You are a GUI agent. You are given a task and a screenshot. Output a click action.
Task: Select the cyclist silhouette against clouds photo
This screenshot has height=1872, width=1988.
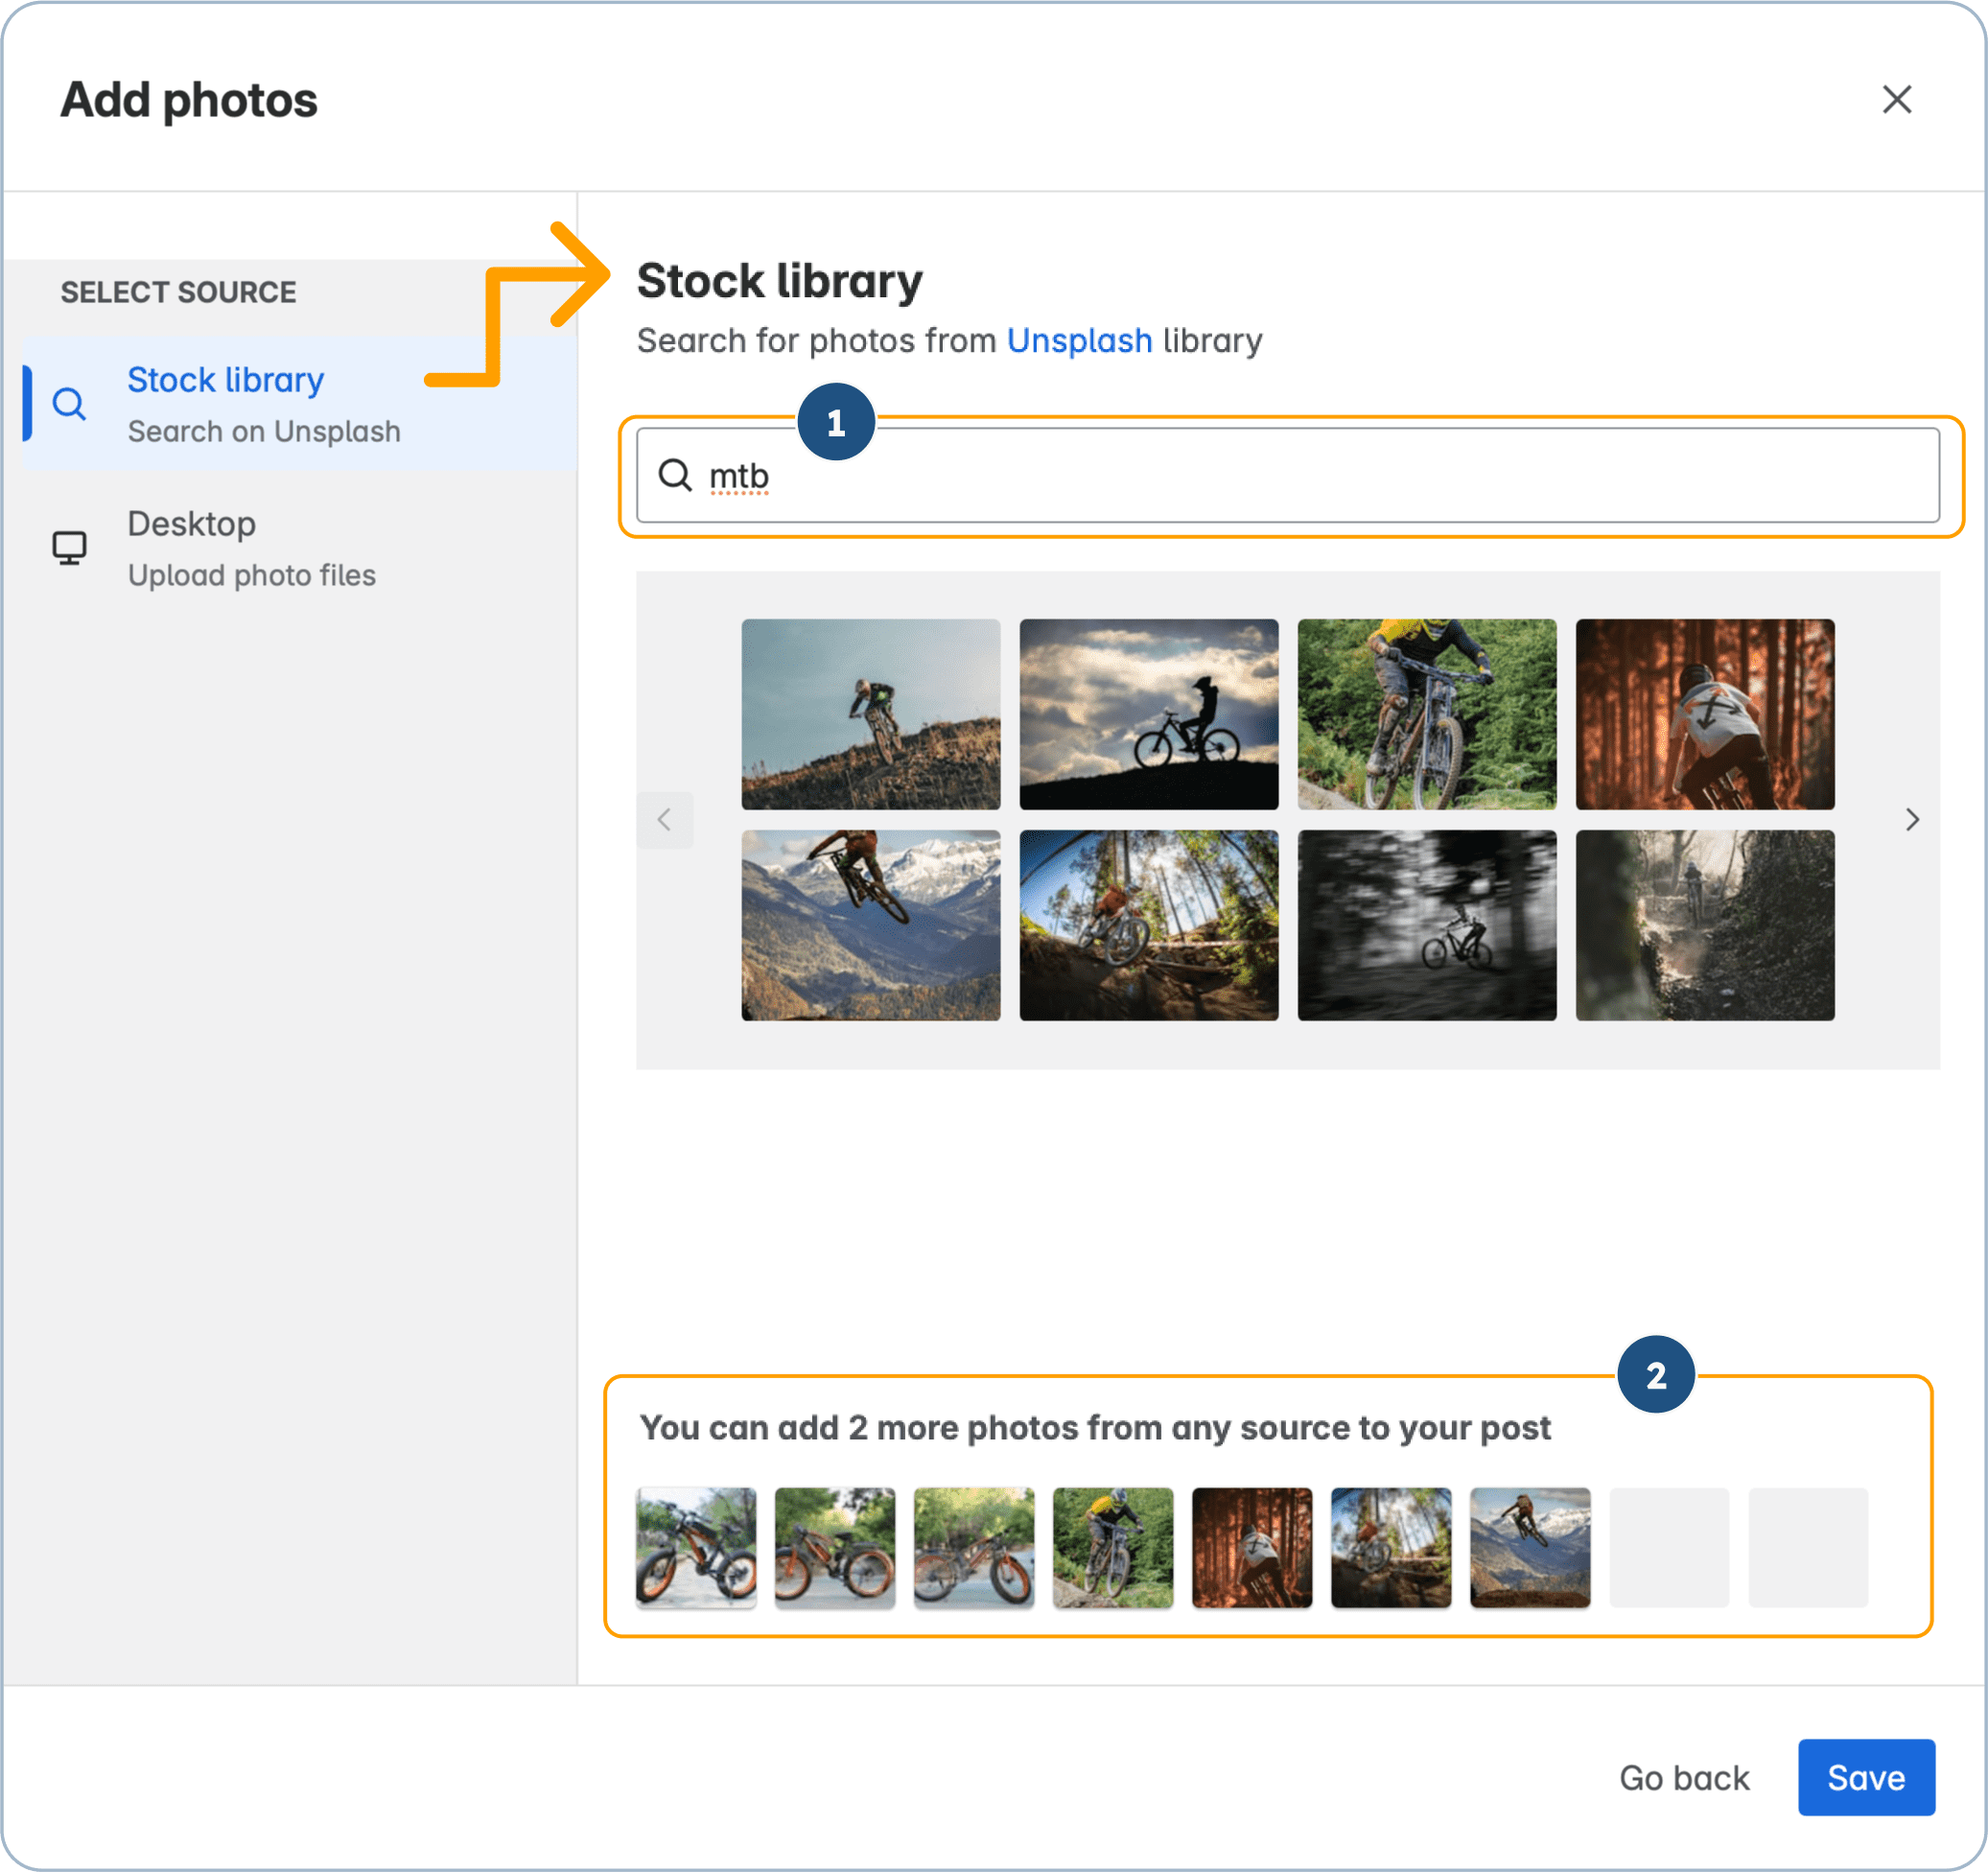(1148, 714)
